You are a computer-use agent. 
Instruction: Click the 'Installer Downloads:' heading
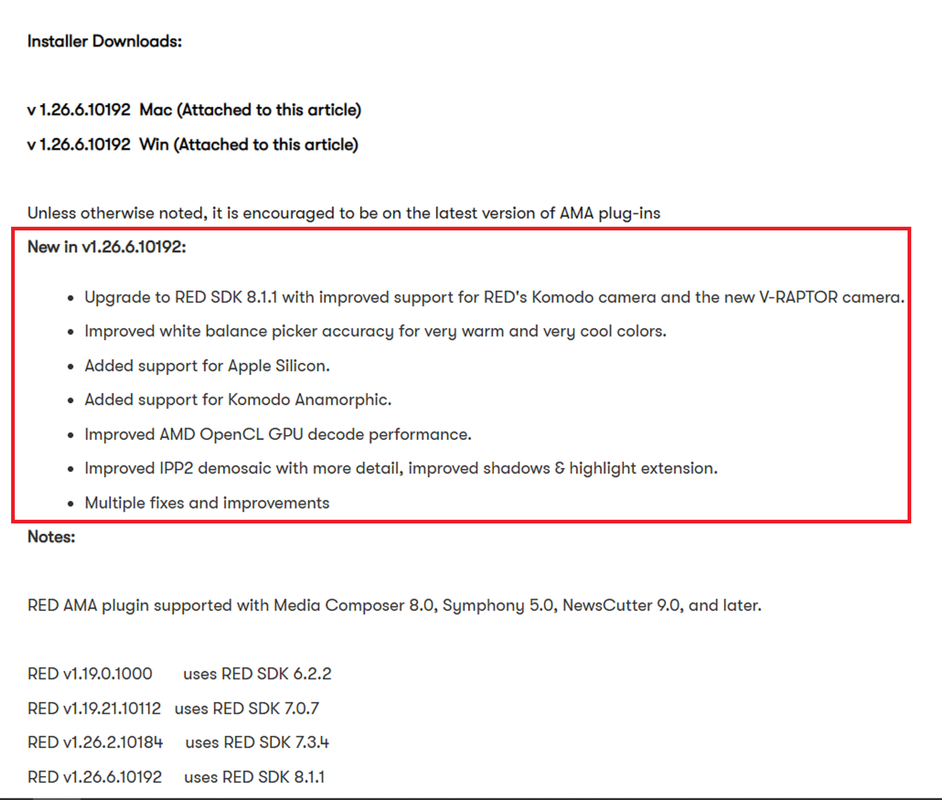click(105, 41)
